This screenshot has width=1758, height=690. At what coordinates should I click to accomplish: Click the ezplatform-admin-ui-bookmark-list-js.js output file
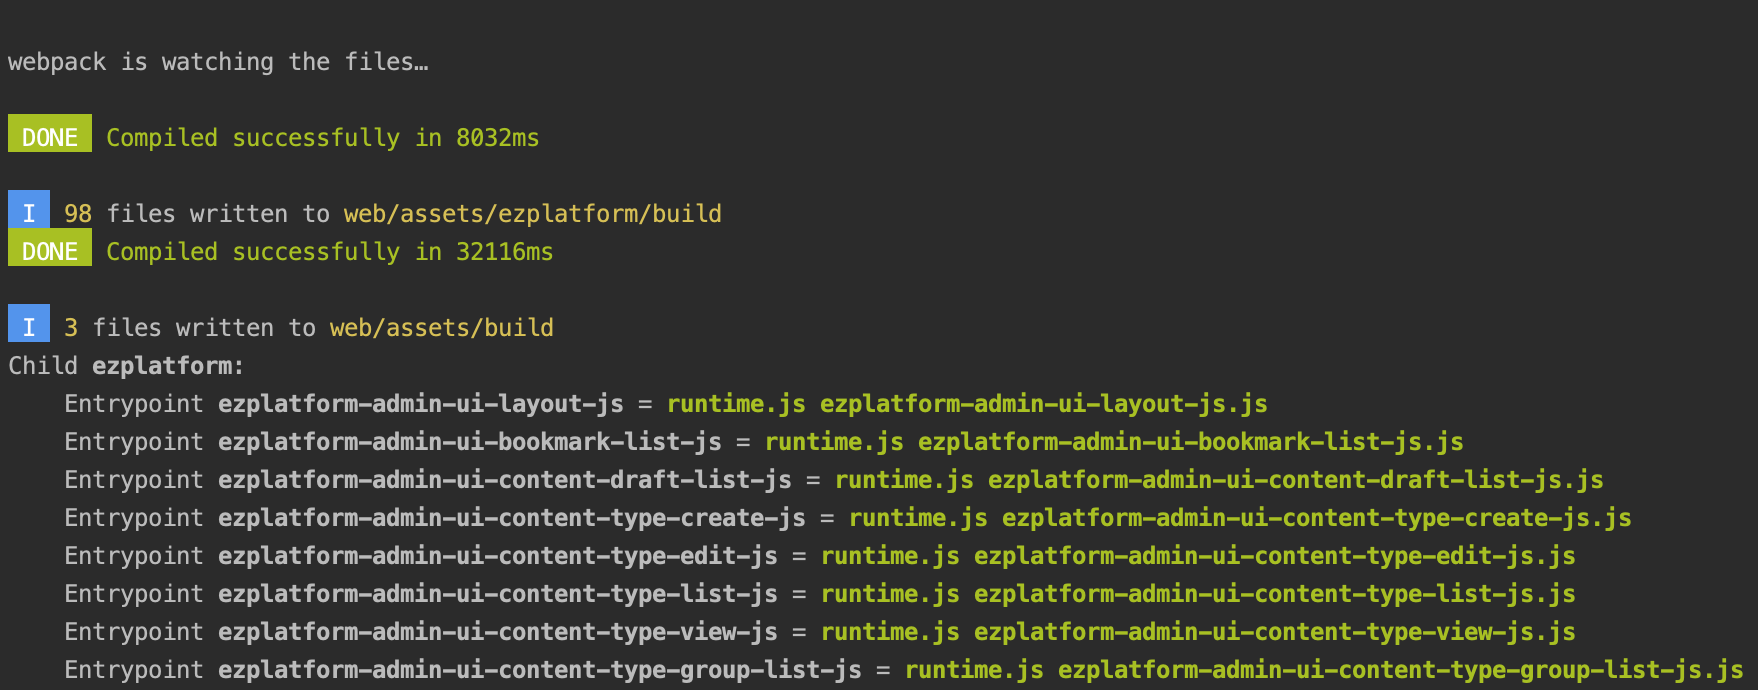(x=1190, y=442)
